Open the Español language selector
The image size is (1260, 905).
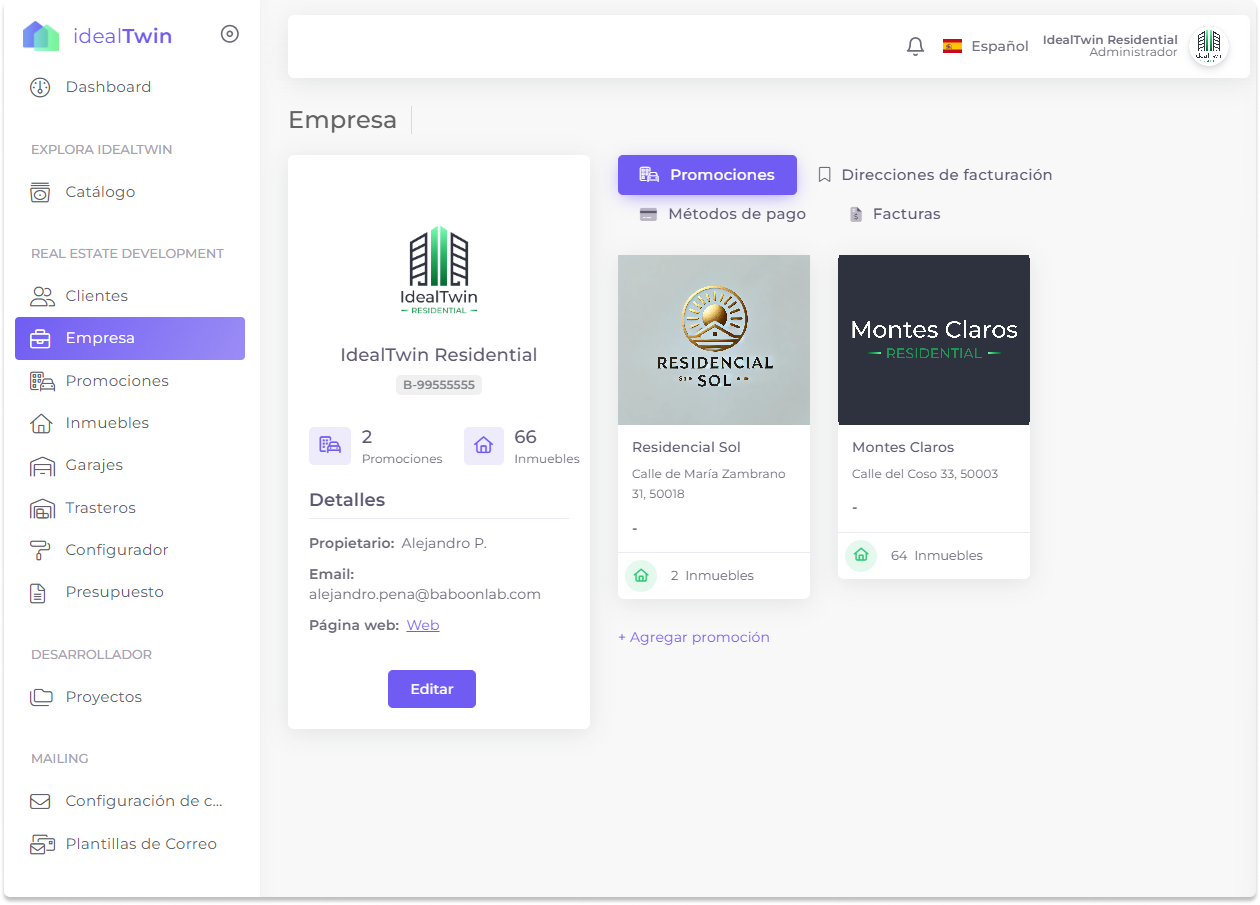[985, 46]
